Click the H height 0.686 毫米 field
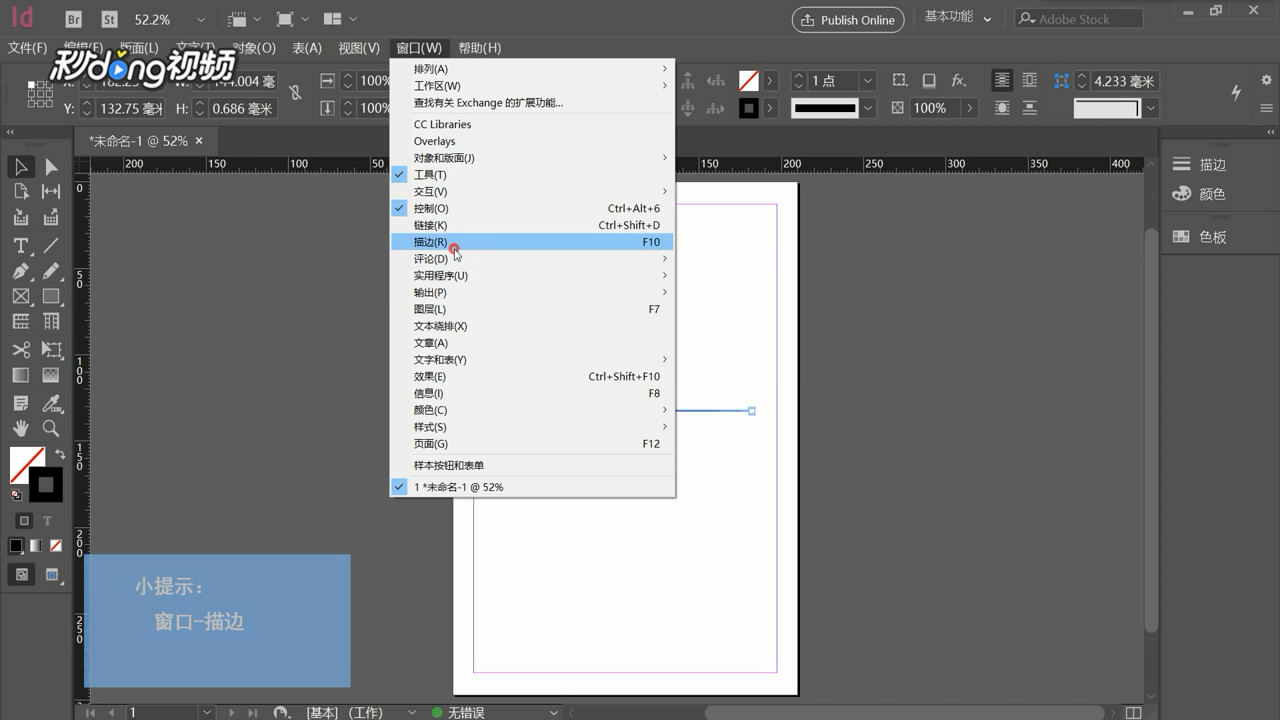Image resolution: width=1280 pixels, height=720 pixels. (x=241, y=108)
